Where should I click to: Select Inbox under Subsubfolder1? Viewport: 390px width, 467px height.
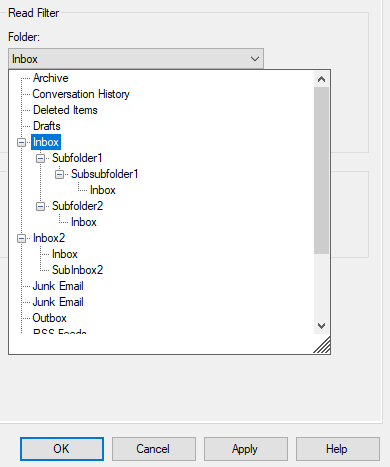click(103, 190)
